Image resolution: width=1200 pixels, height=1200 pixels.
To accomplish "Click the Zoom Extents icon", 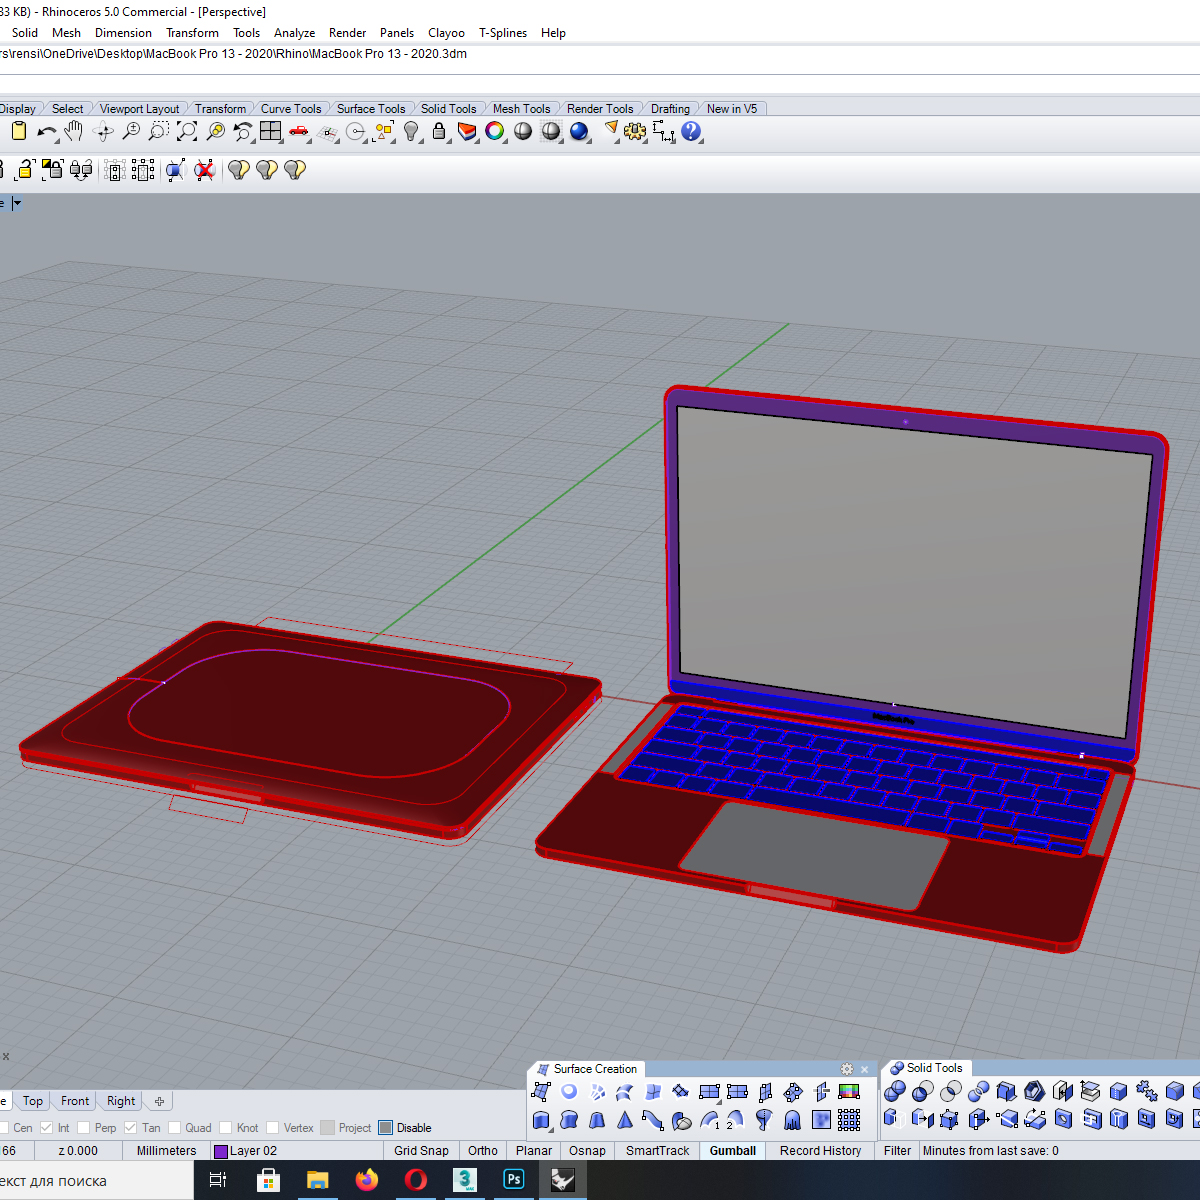I will (187, 132).
